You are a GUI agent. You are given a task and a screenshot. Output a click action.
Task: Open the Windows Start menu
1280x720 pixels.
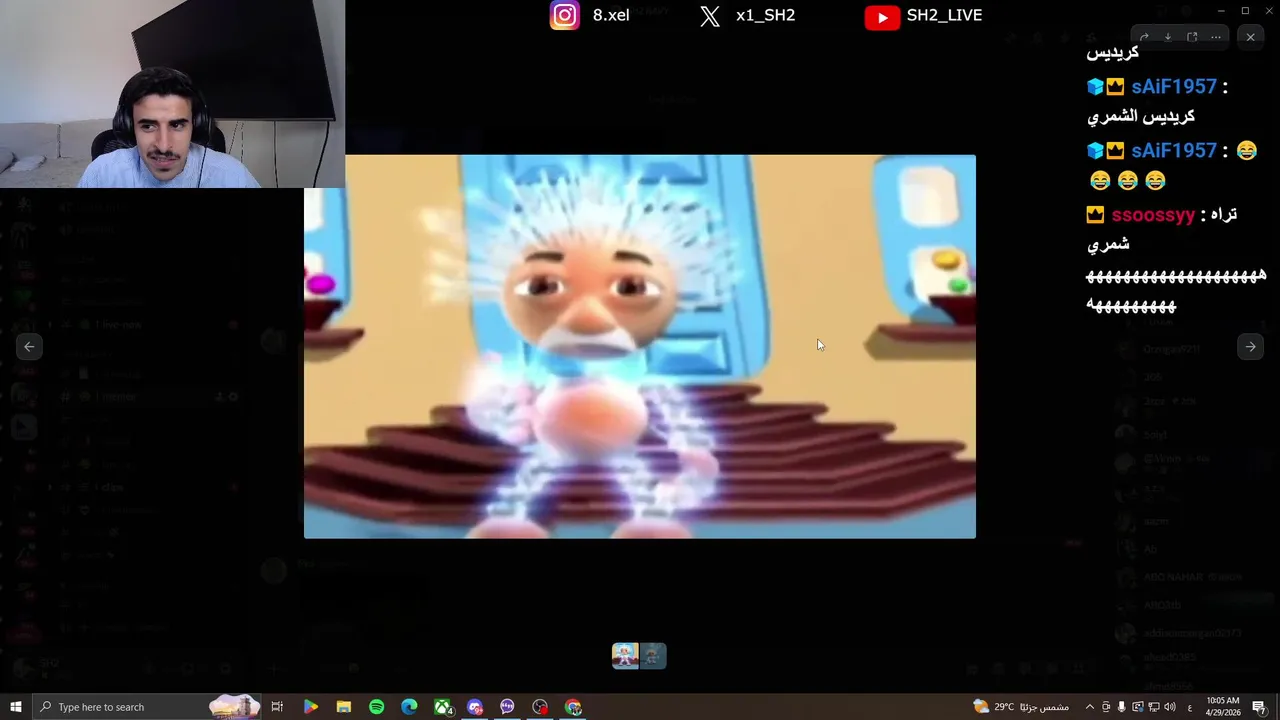tap(15, 707)
